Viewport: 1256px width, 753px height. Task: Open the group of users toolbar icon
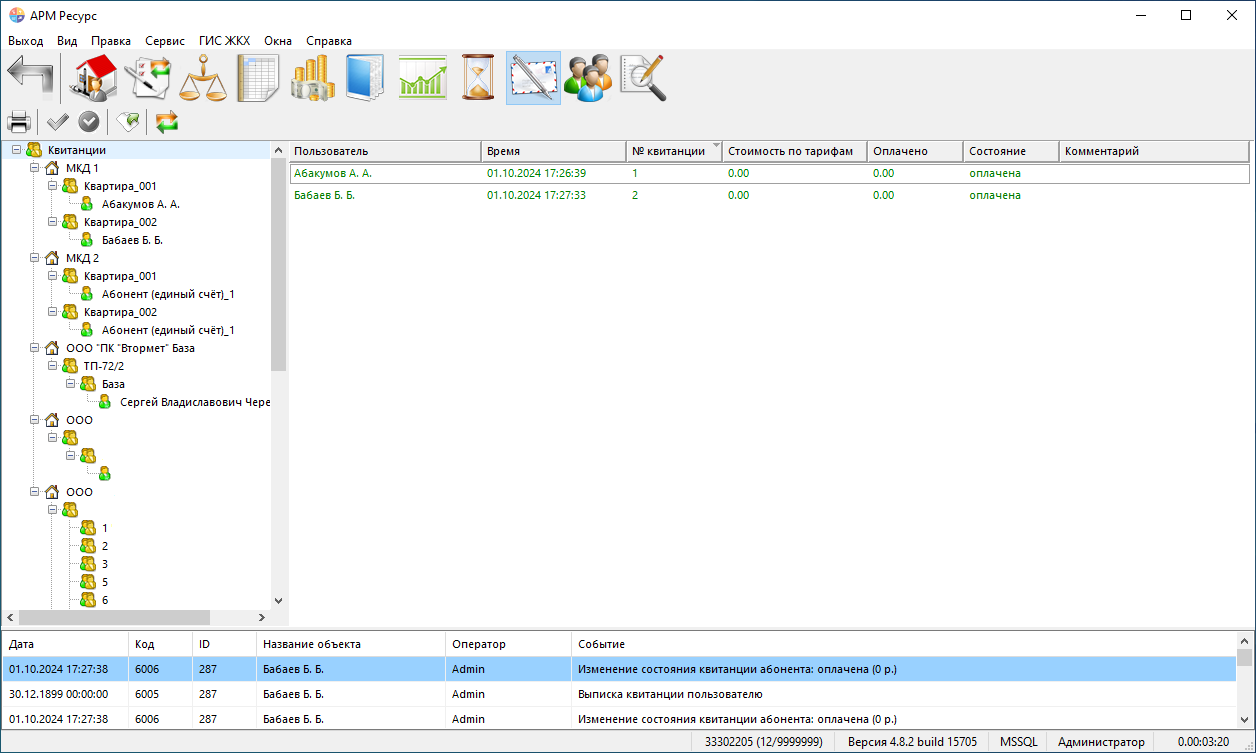click(588, 77)
